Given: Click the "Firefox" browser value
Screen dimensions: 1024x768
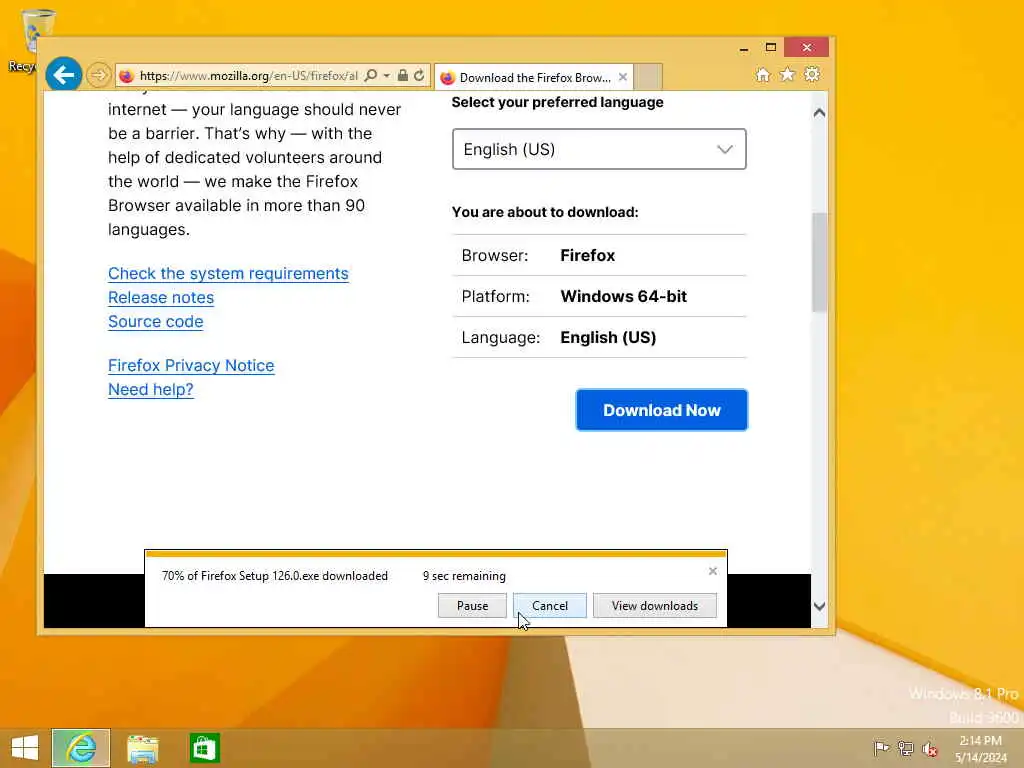Looking at the screenshot, I should point(588,255).
